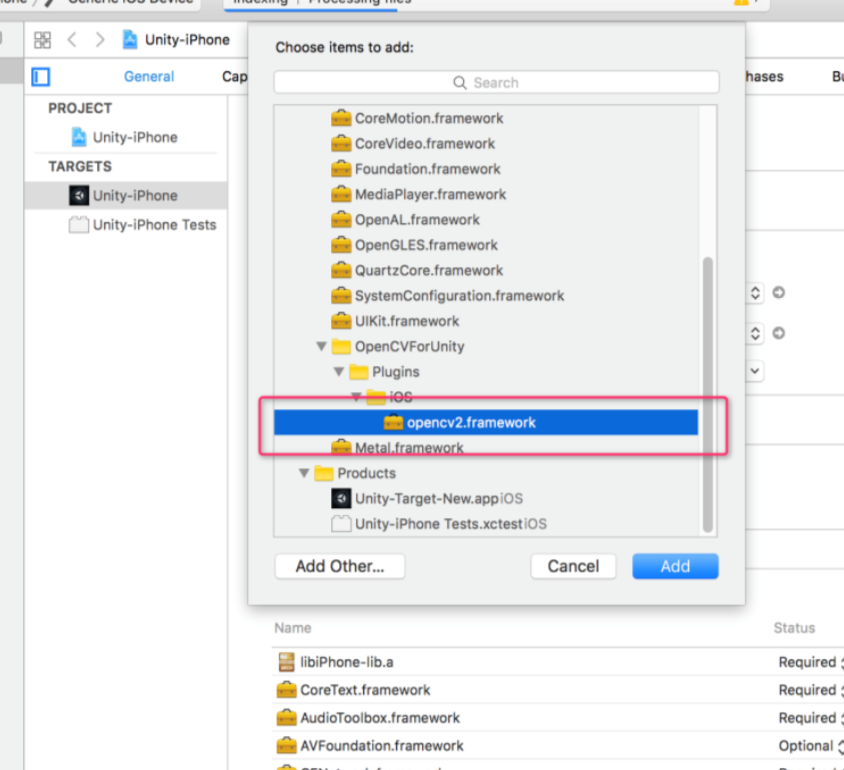844x770 pixels.
Task: Click the lower stepper arrows right of dialog
Action: [755, 334]
